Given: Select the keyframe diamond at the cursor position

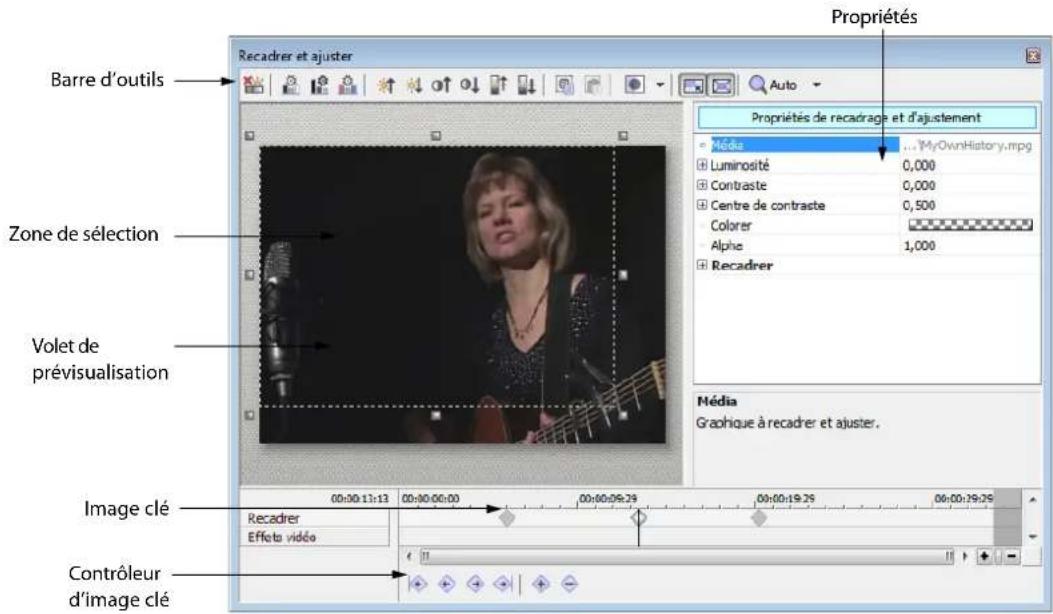Looking at the screenshot, I should coord(638,518).
